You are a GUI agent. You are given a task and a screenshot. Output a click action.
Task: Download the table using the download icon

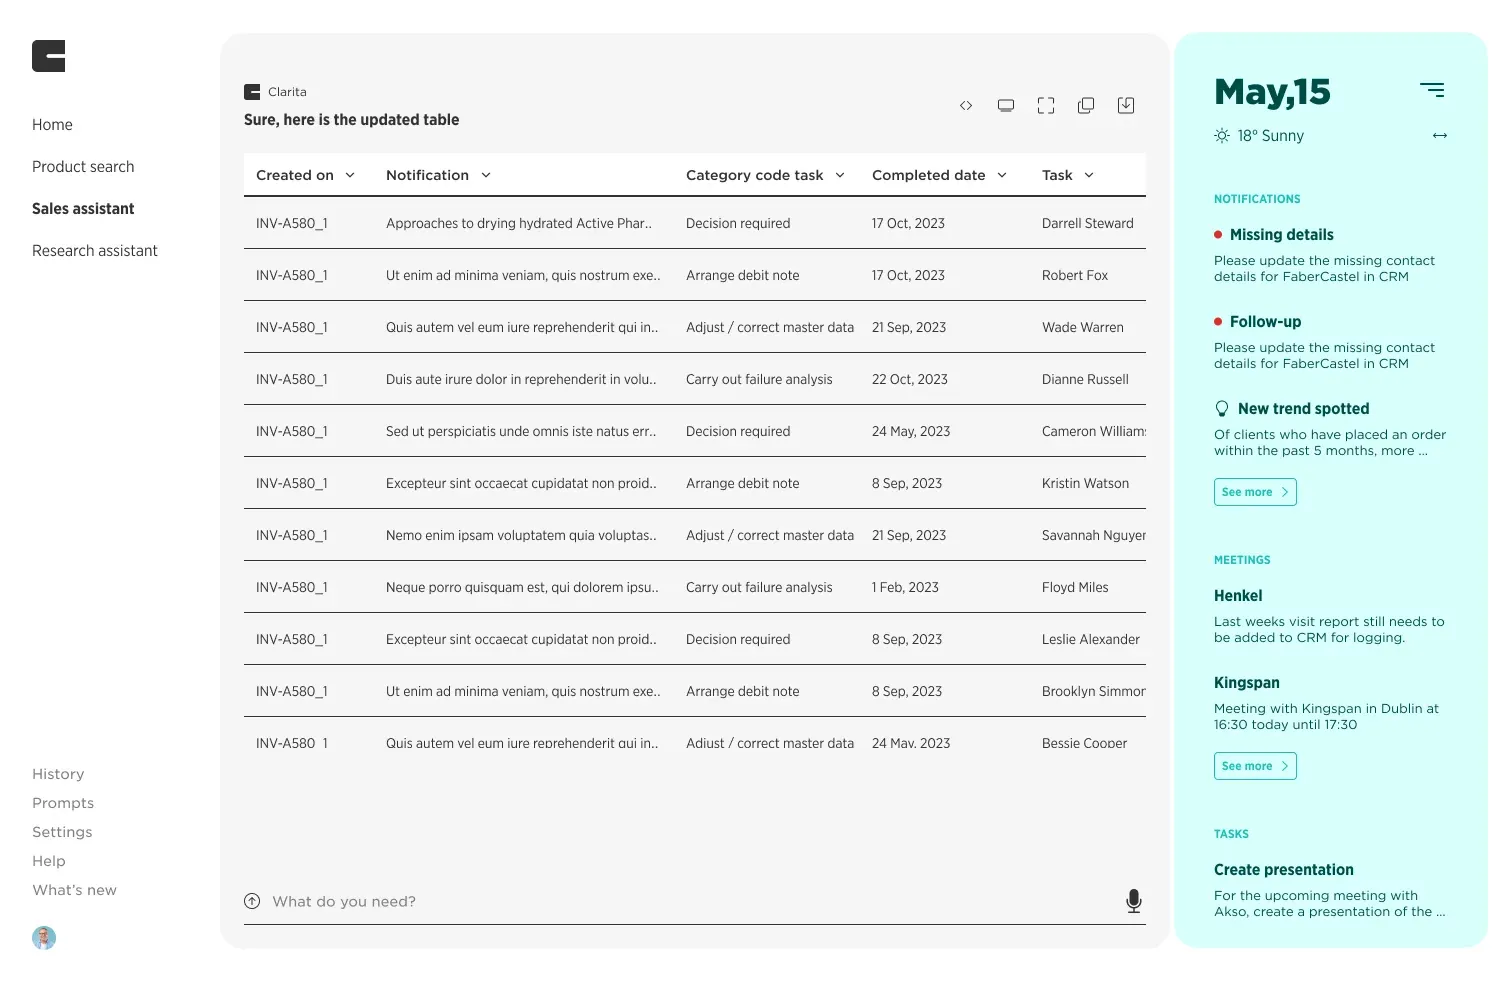[x=1126, y=105]
